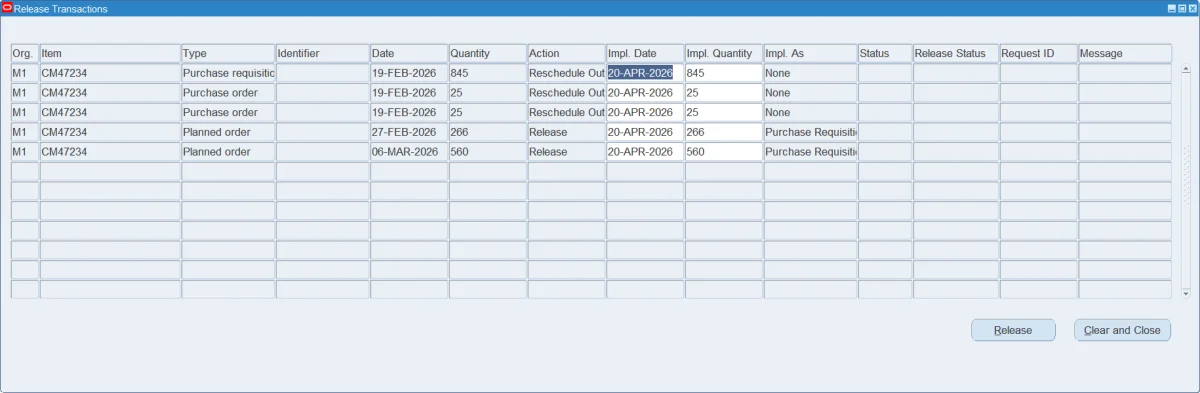
Task: Click the Item cell in the Purchase requisition row
Action: coord(110,73)
